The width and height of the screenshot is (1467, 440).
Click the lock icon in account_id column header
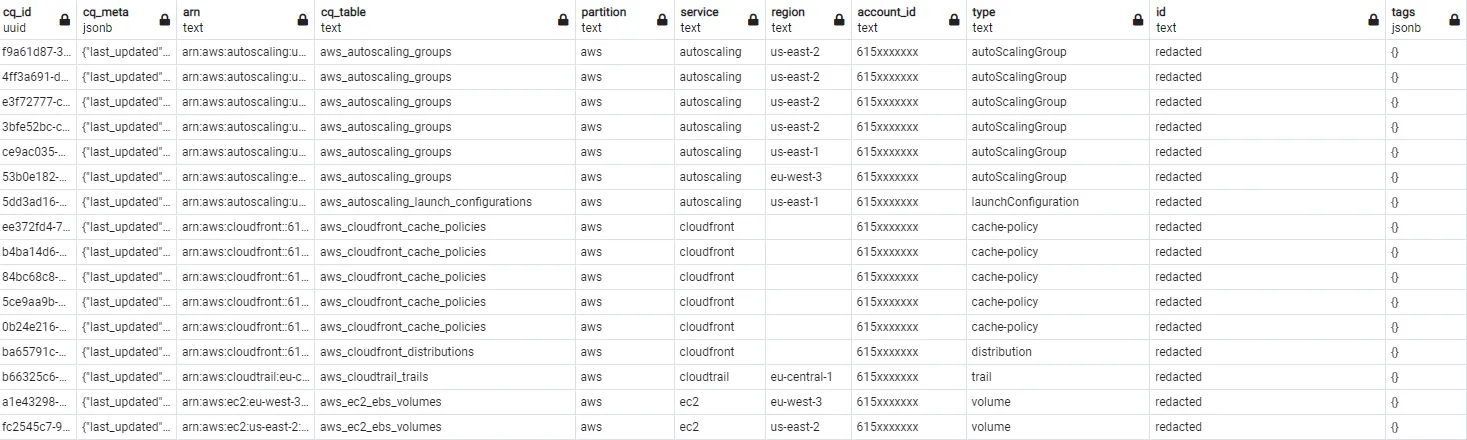click(954, 20)
